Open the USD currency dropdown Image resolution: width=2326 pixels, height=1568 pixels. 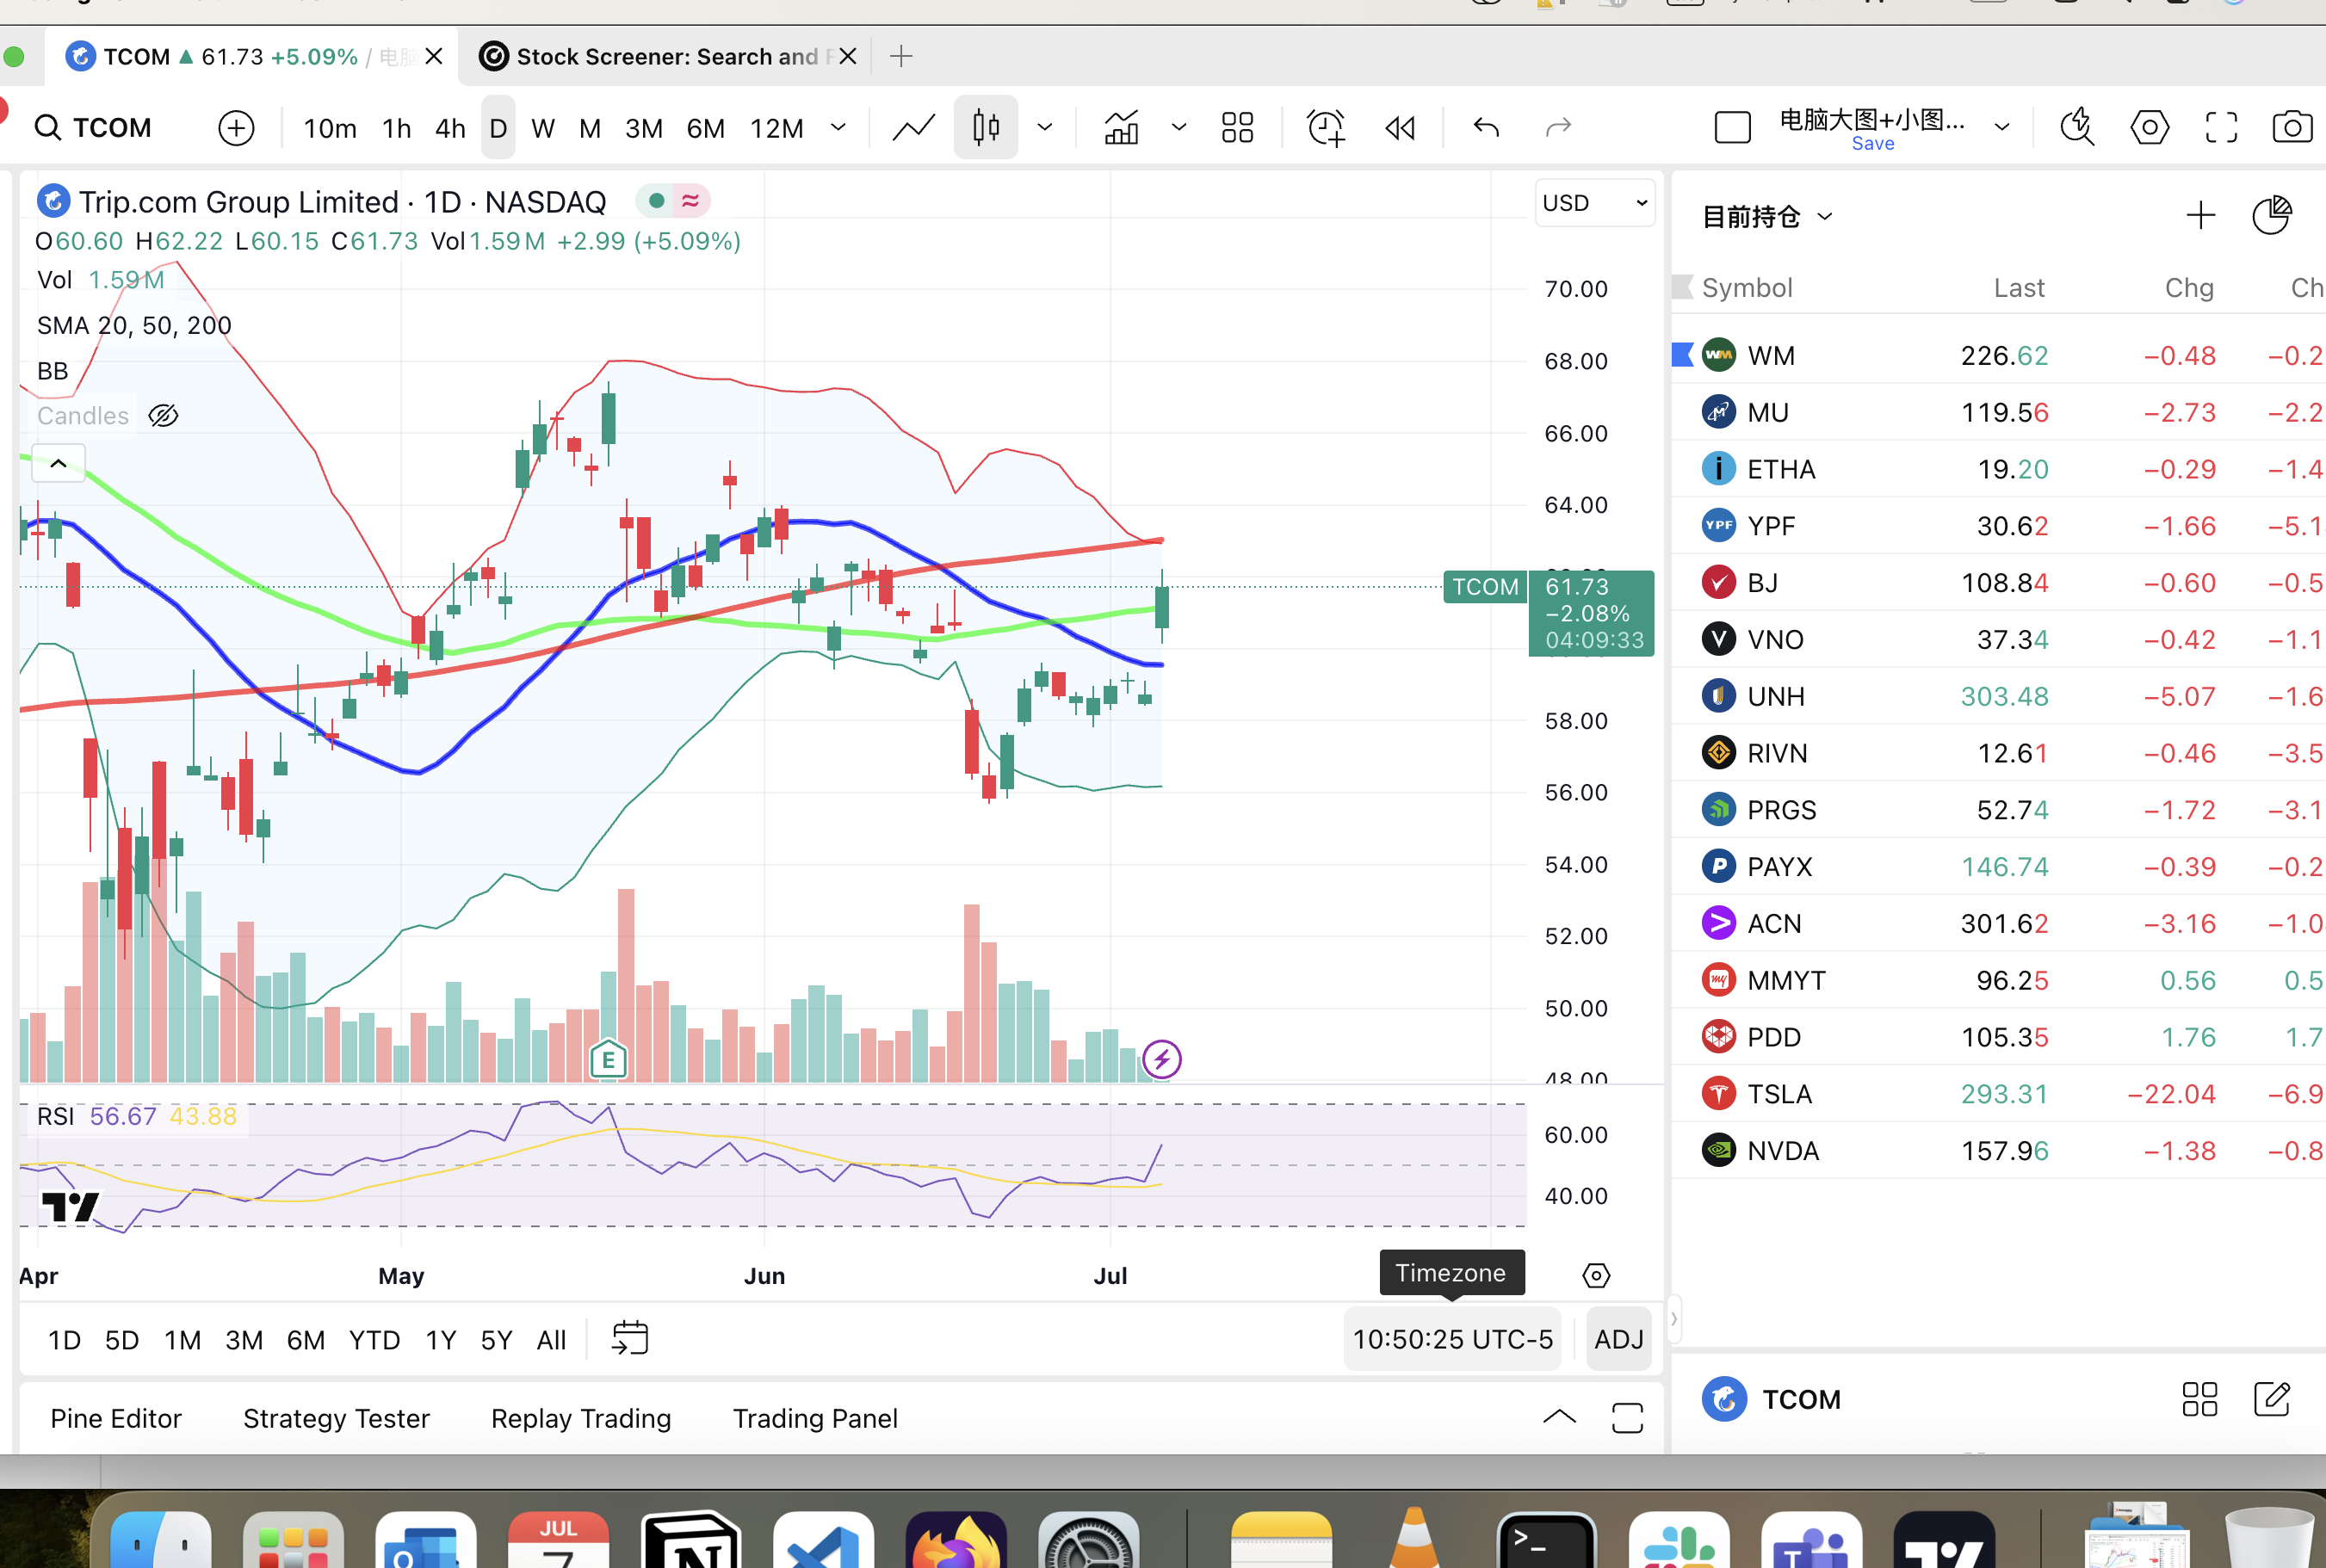coord(1595,202)
